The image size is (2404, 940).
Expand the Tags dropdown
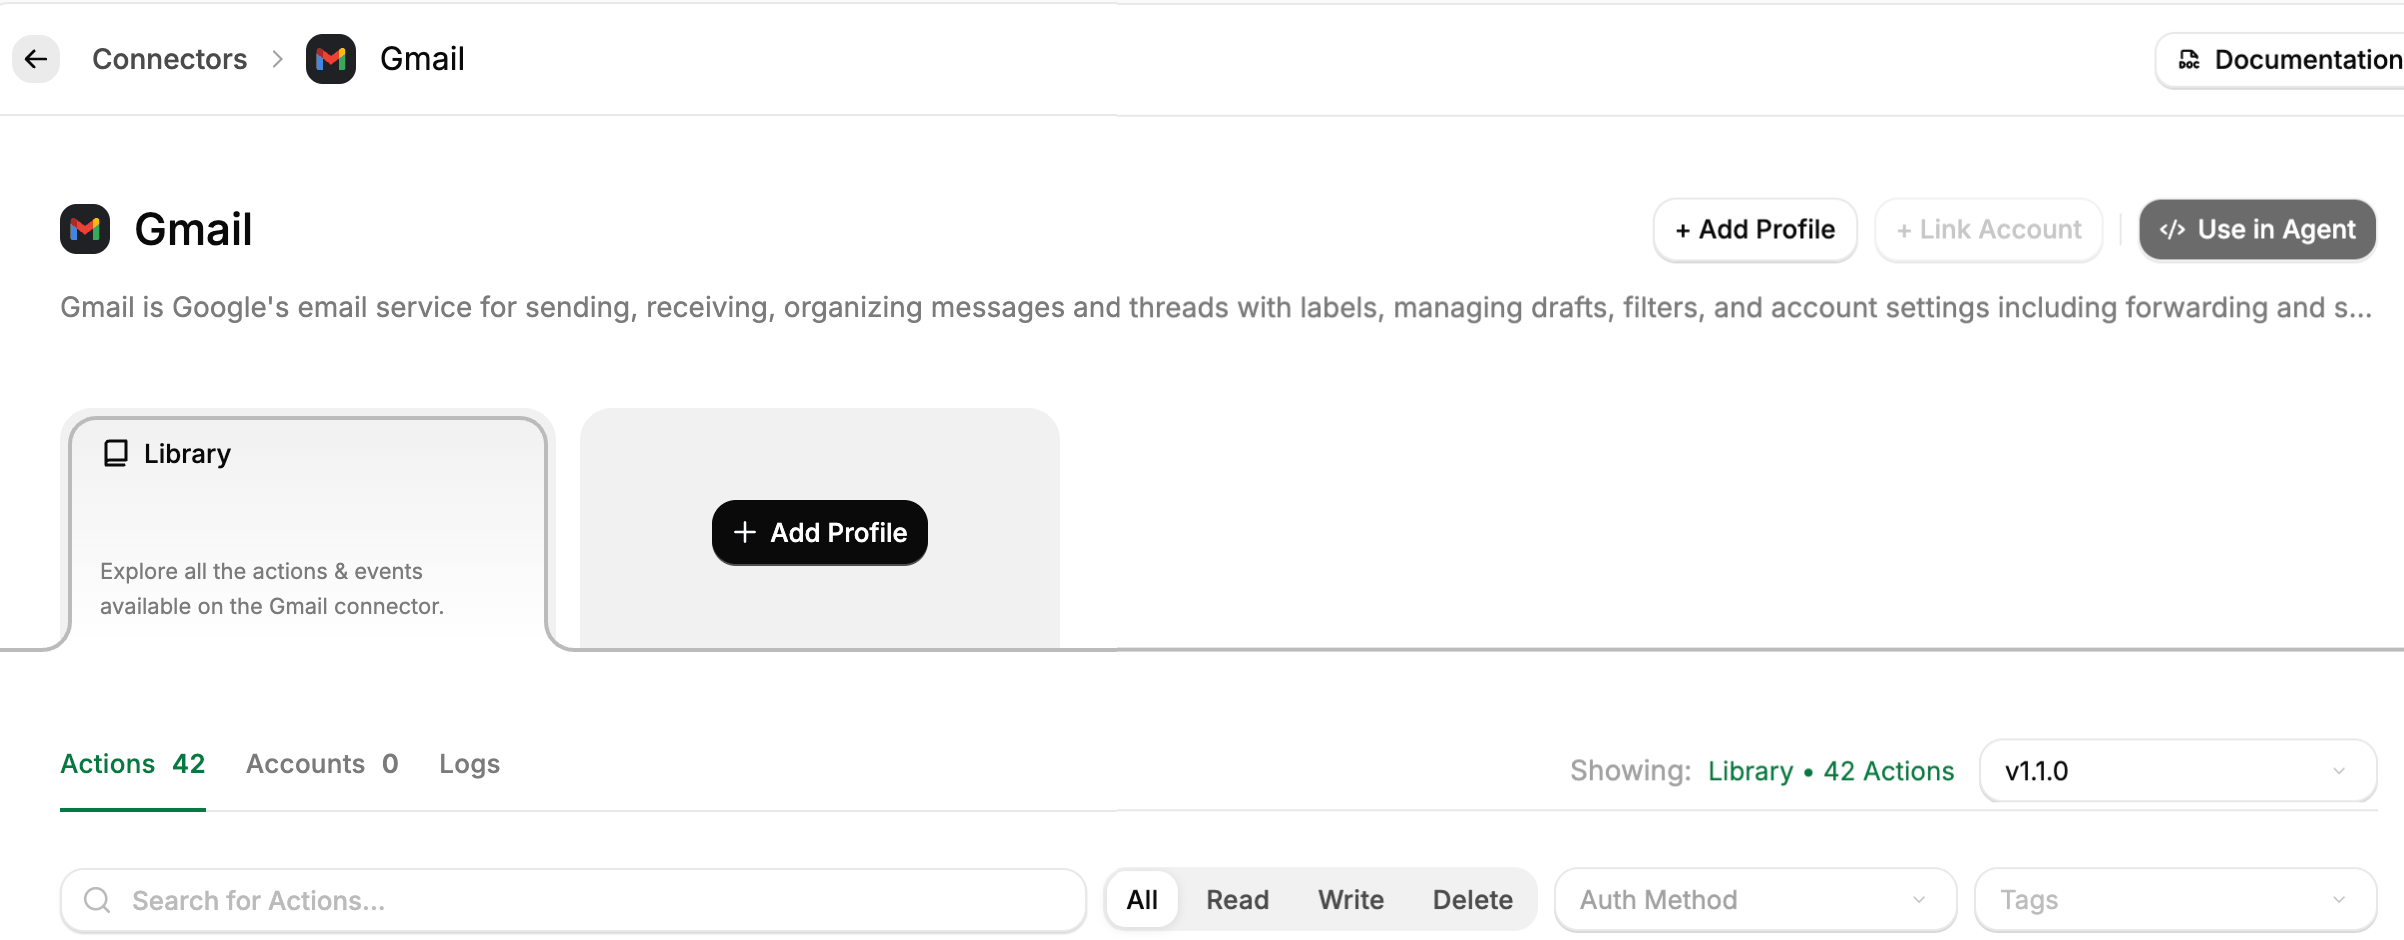[2176, 900]
